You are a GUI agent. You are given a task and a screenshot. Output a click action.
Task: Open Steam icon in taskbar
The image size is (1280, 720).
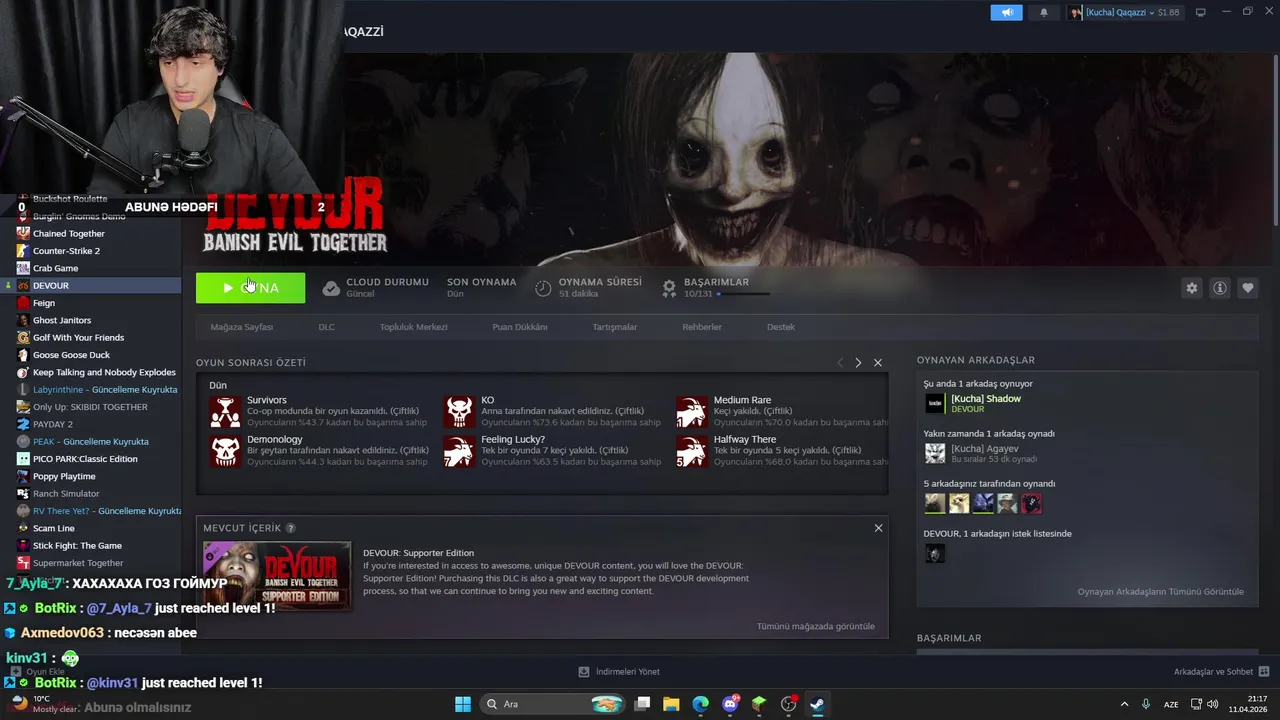[817, 704]
